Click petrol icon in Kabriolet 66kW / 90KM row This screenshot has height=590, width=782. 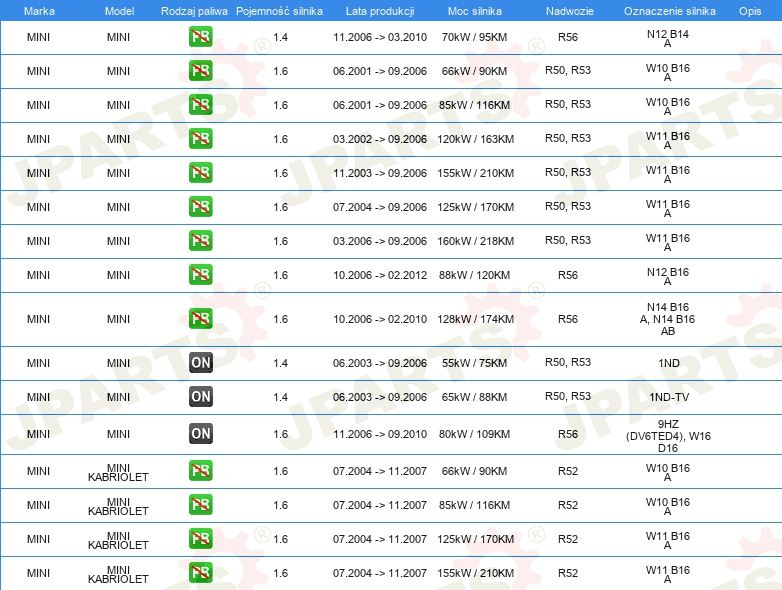(x=200, y=471)
